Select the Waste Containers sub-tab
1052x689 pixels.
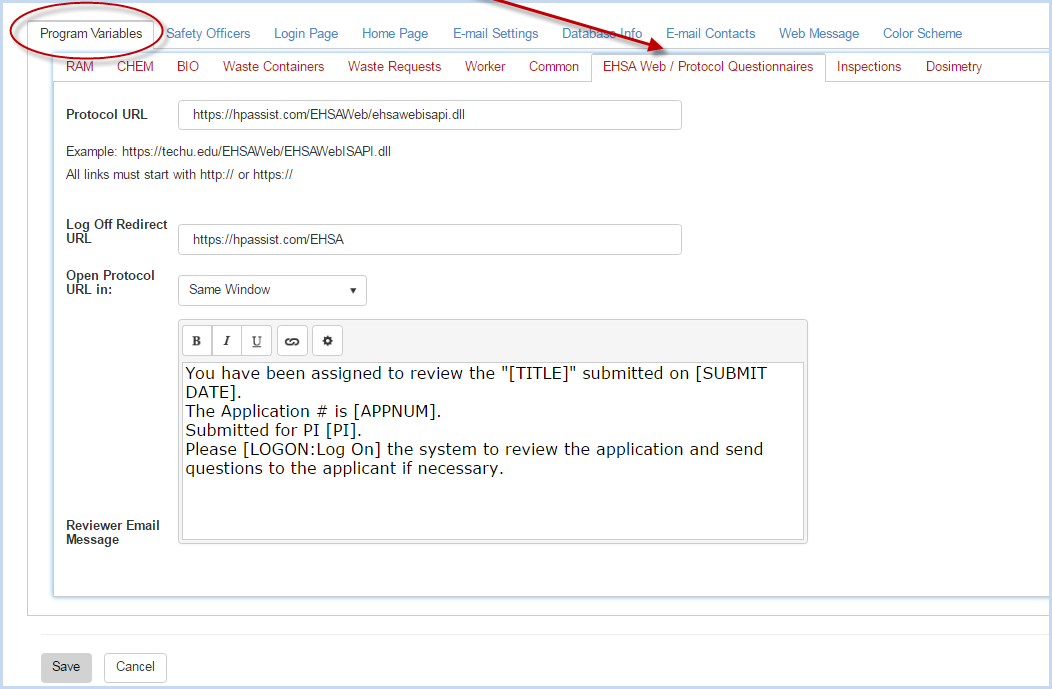pos(274,66)
